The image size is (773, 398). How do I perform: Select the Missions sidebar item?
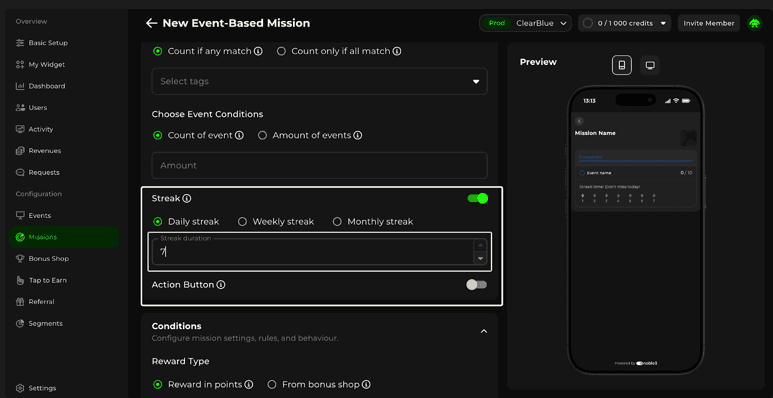pos(64,237)
